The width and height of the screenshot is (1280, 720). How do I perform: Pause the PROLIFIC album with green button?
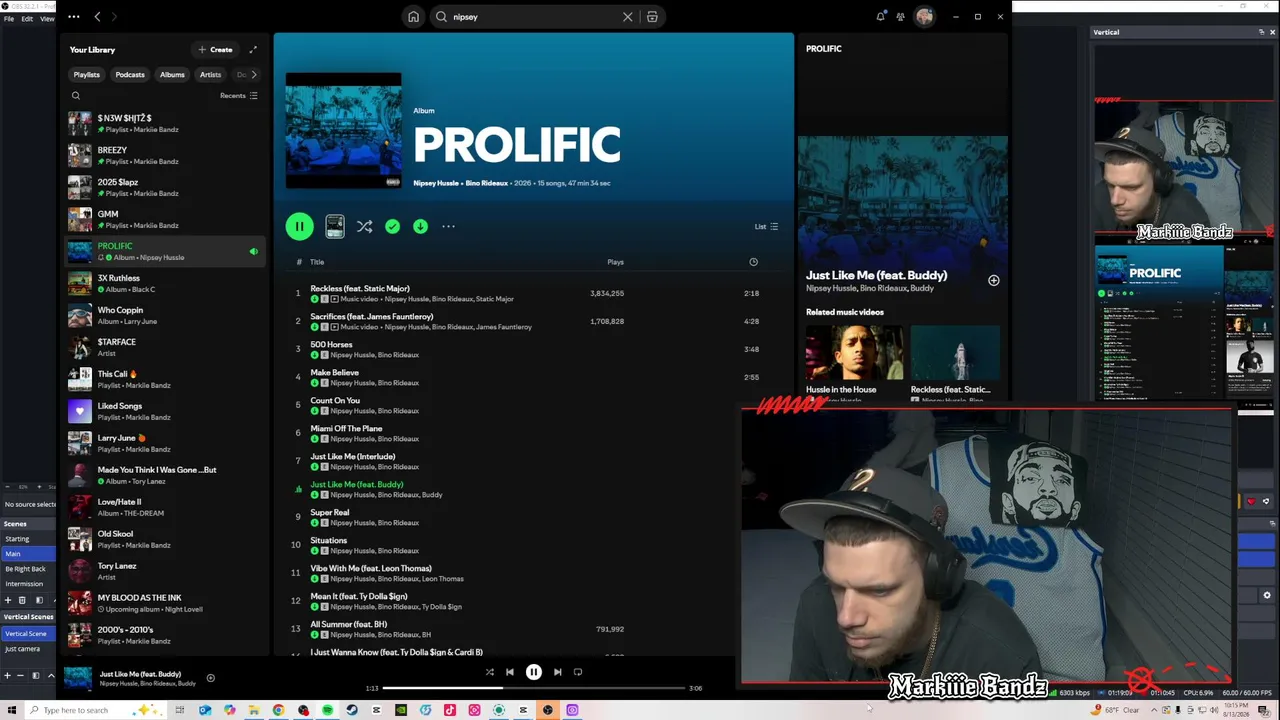tap(299, 227)
